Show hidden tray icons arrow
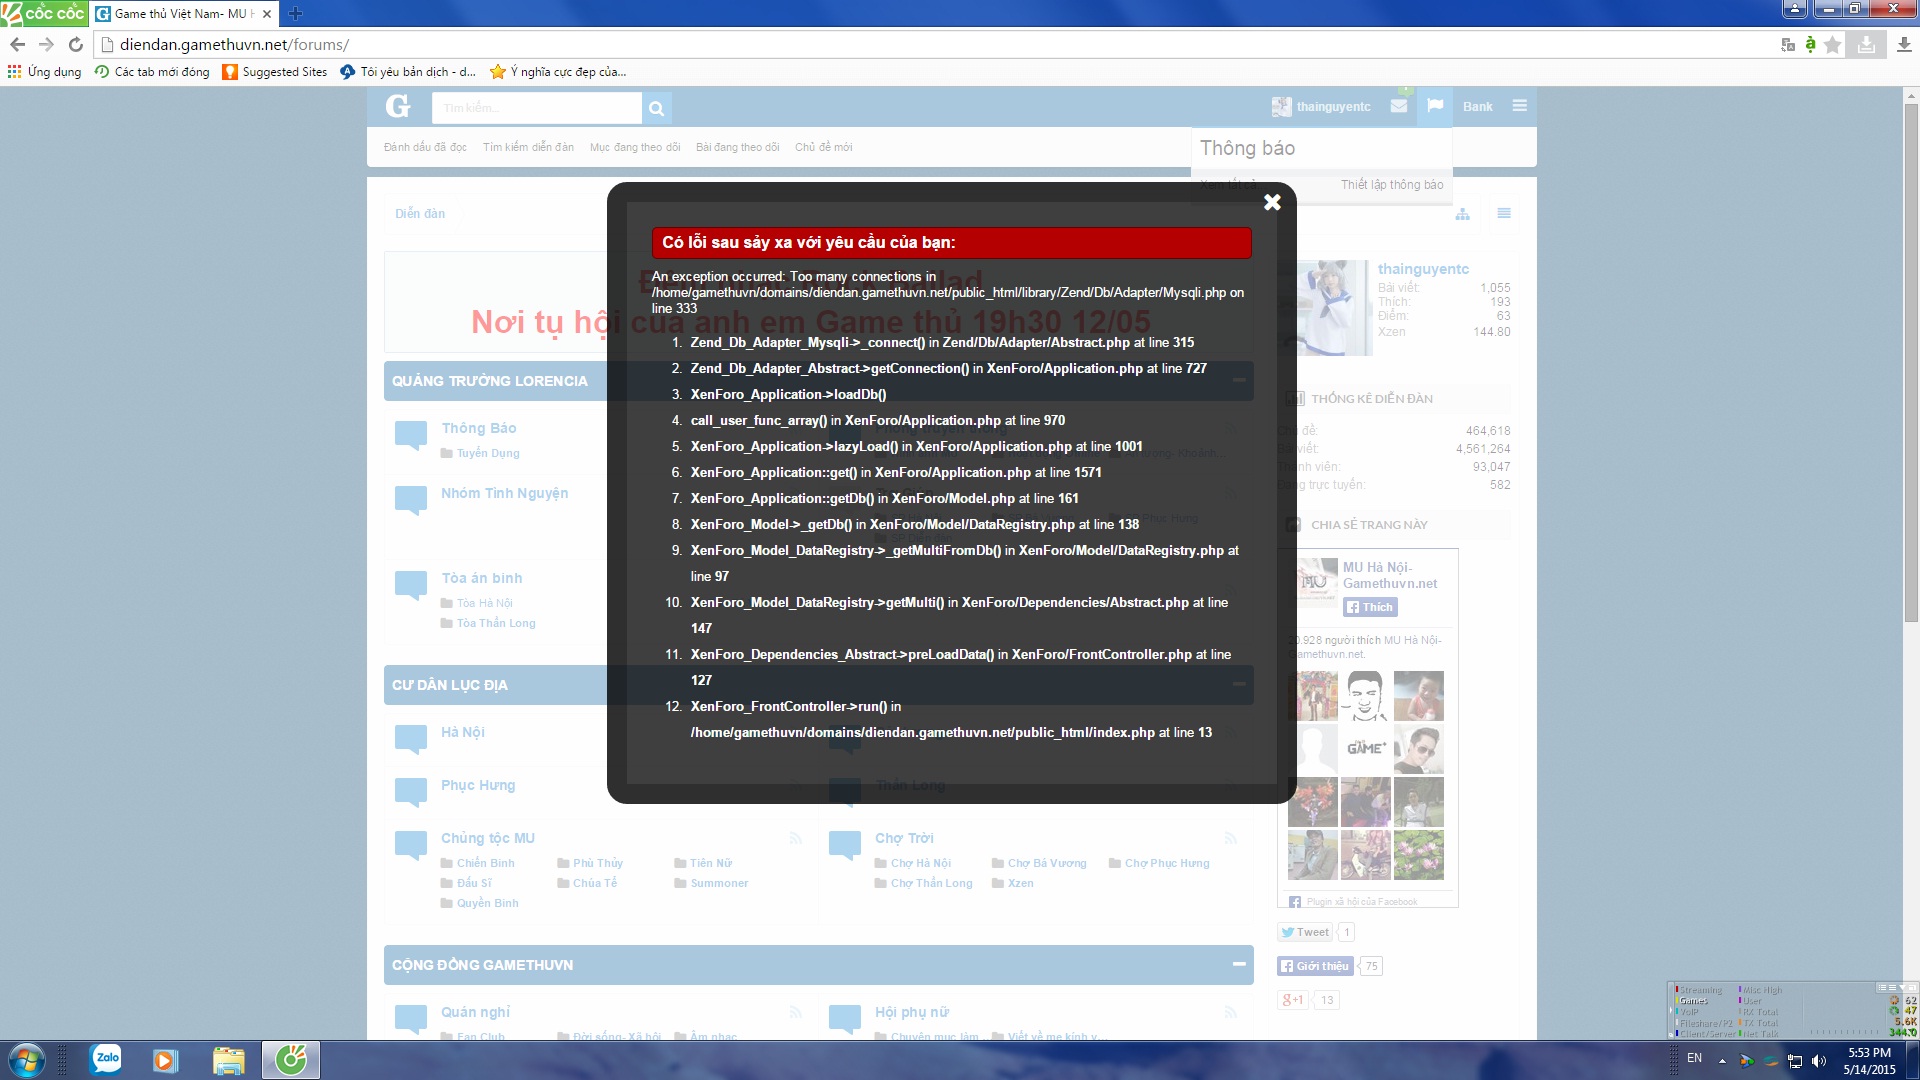The height and width of the screenshot is (1080, 1920). point(1722,1061)
